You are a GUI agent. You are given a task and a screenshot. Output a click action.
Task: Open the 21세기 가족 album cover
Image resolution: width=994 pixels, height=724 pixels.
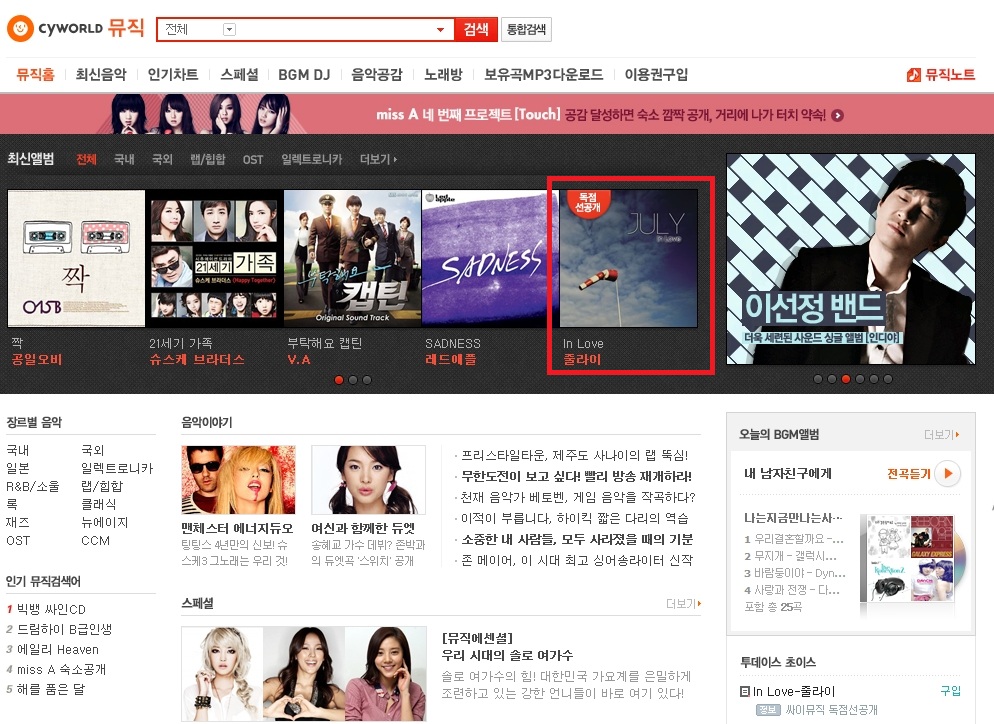(x=215, y=258)
